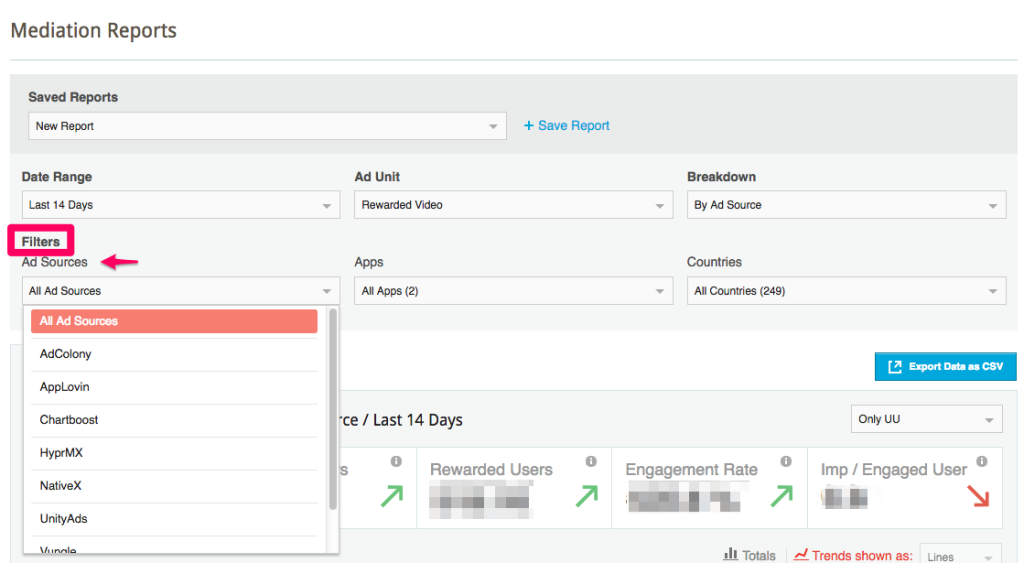Open the Saved Reports dropdown
This screenshot has height=563, width=1024.
(x=266, y=127)
